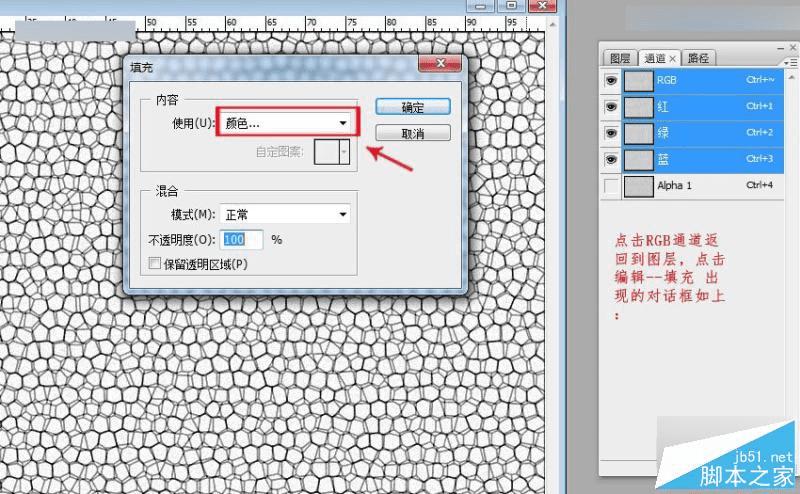Select the RGB channel row label
Viewport: 800px width, 494px height.
pos(666,80)
